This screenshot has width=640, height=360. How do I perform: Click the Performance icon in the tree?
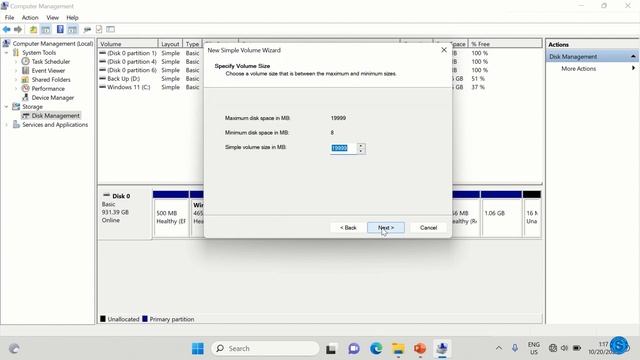tap(25, 88)
